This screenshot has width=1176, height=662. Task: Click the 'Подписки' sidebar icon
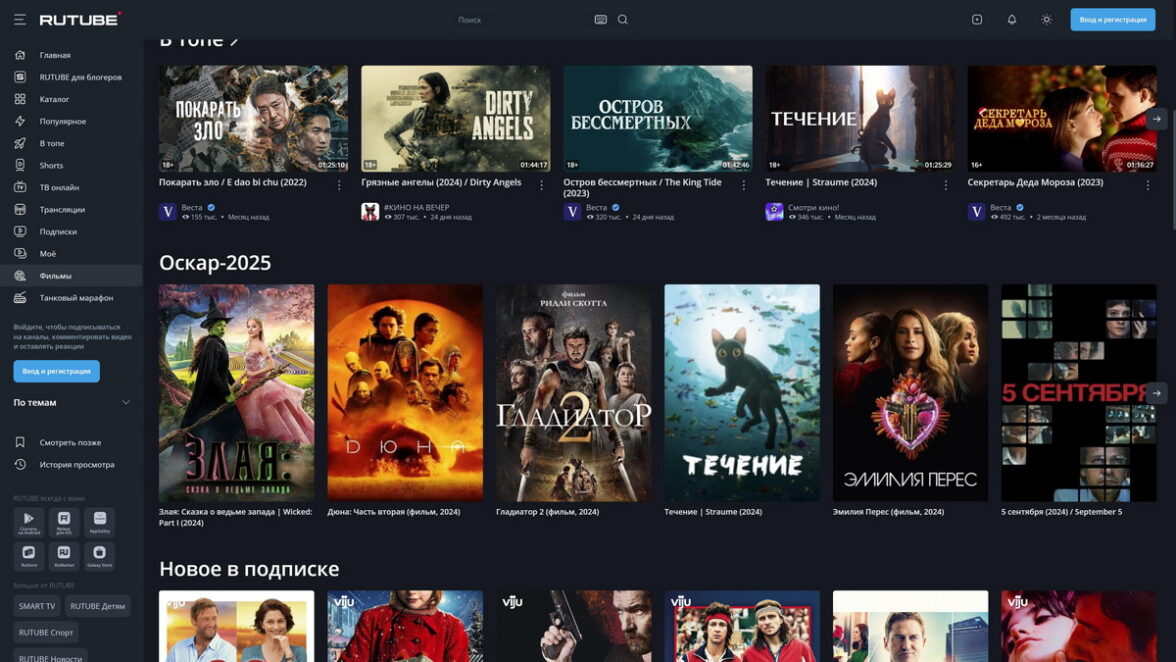[20, 232]
